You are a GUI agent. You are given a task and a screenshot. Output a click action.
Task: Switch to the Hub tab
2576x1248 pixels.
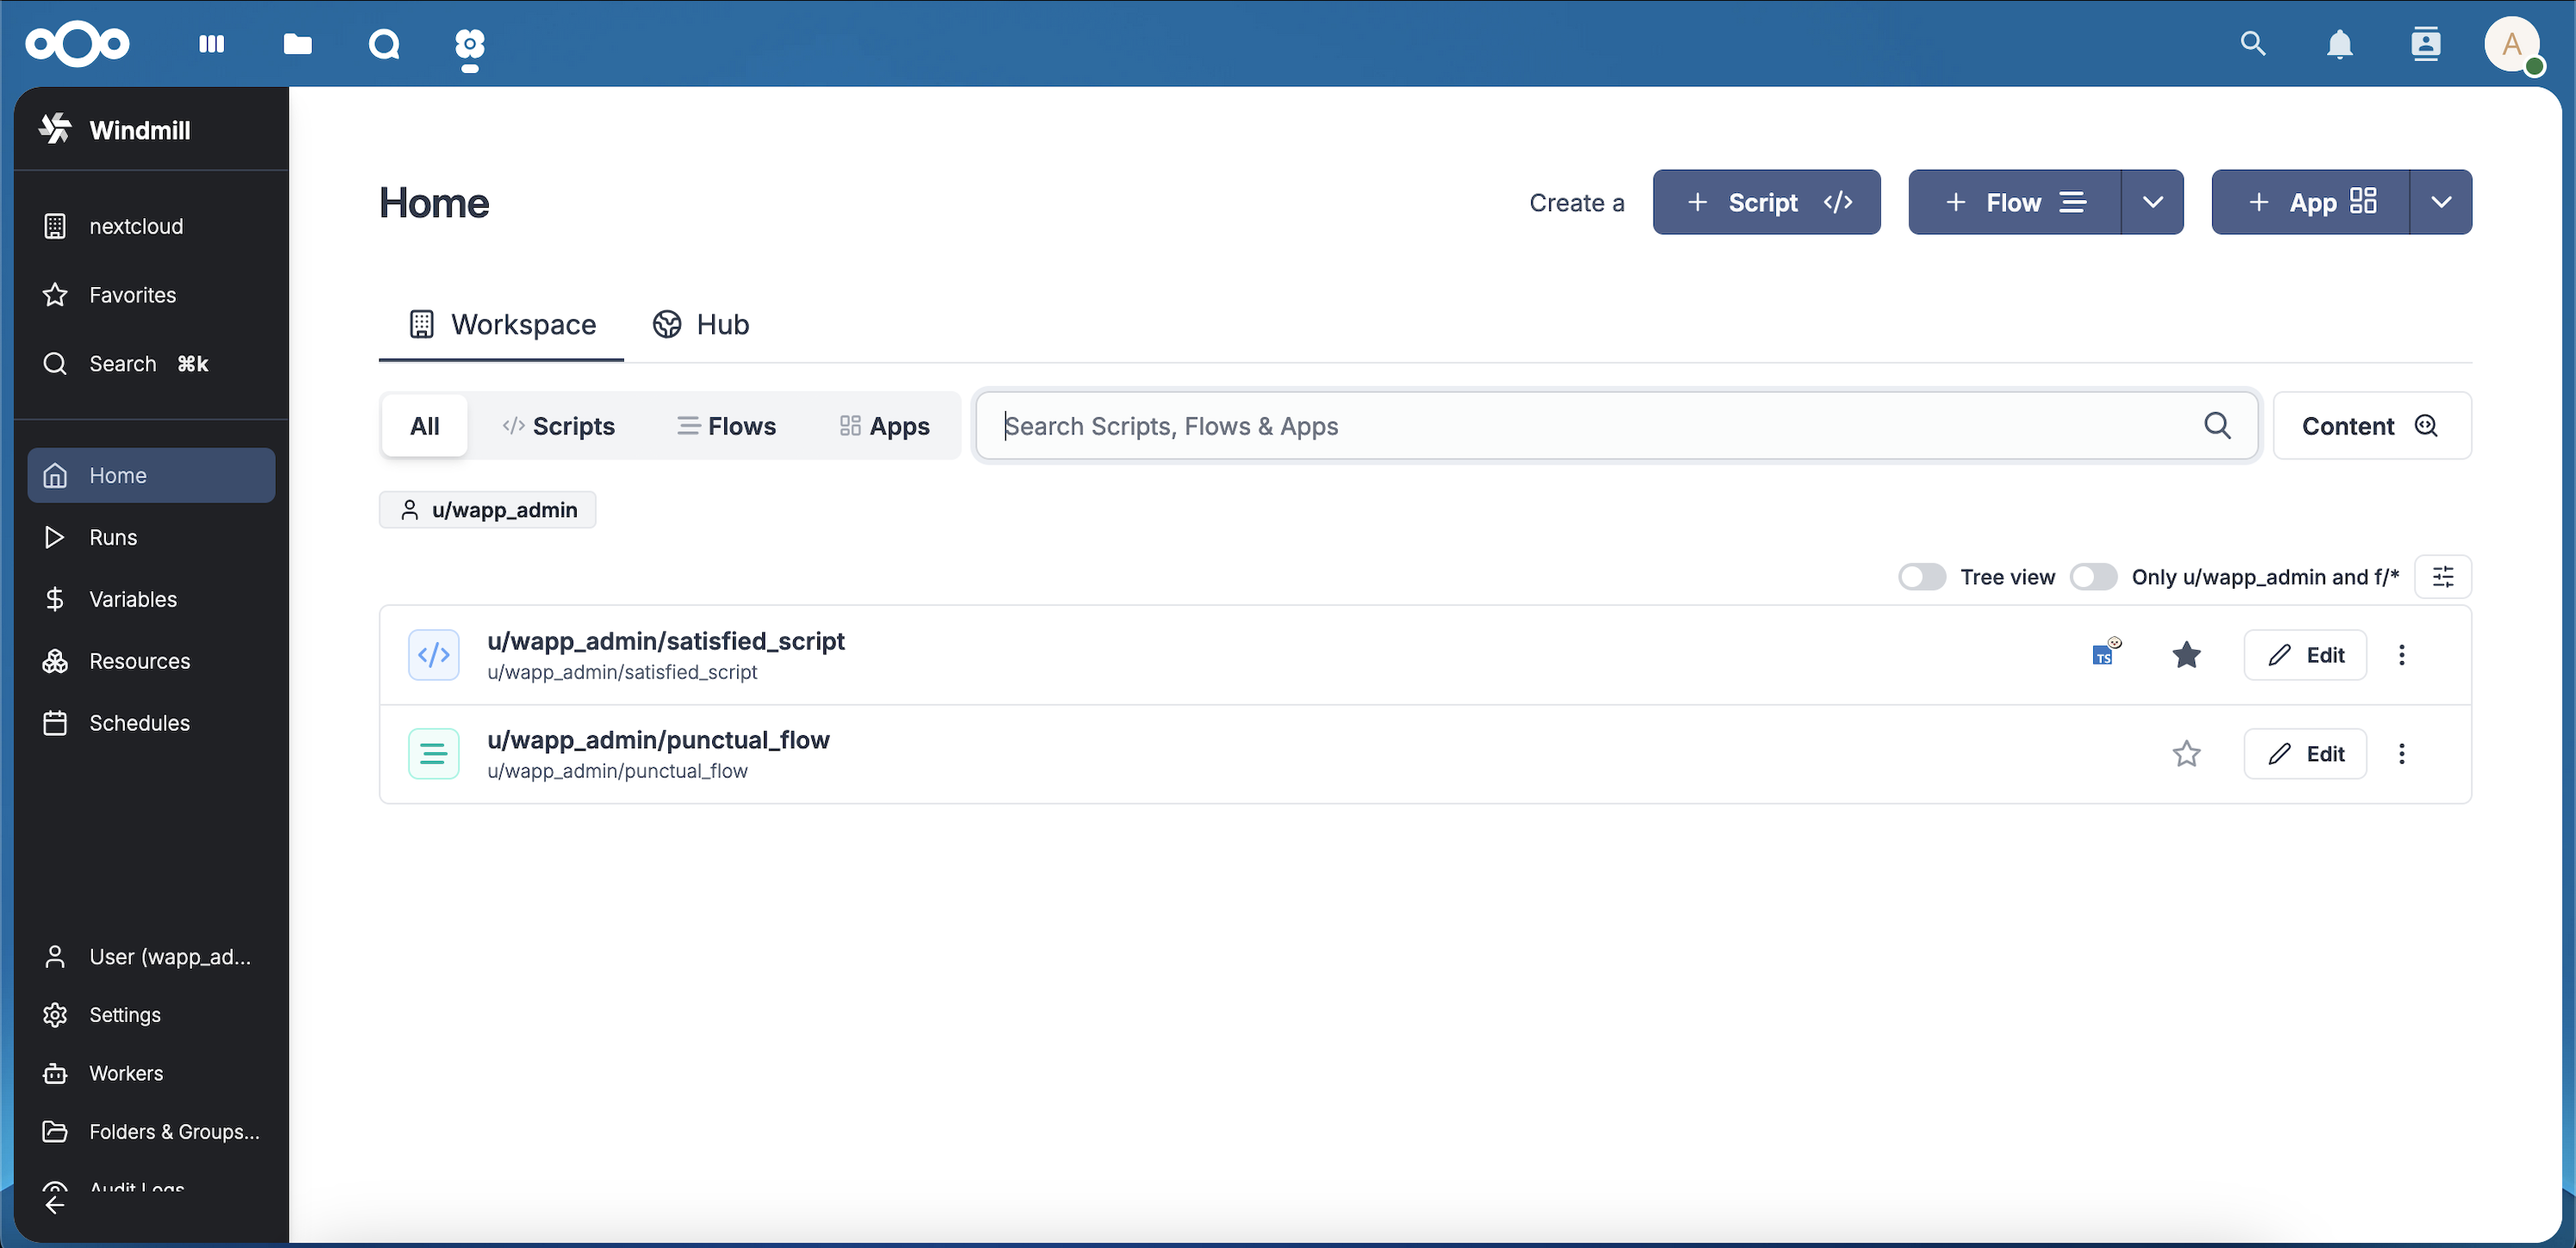pos(701,324)
